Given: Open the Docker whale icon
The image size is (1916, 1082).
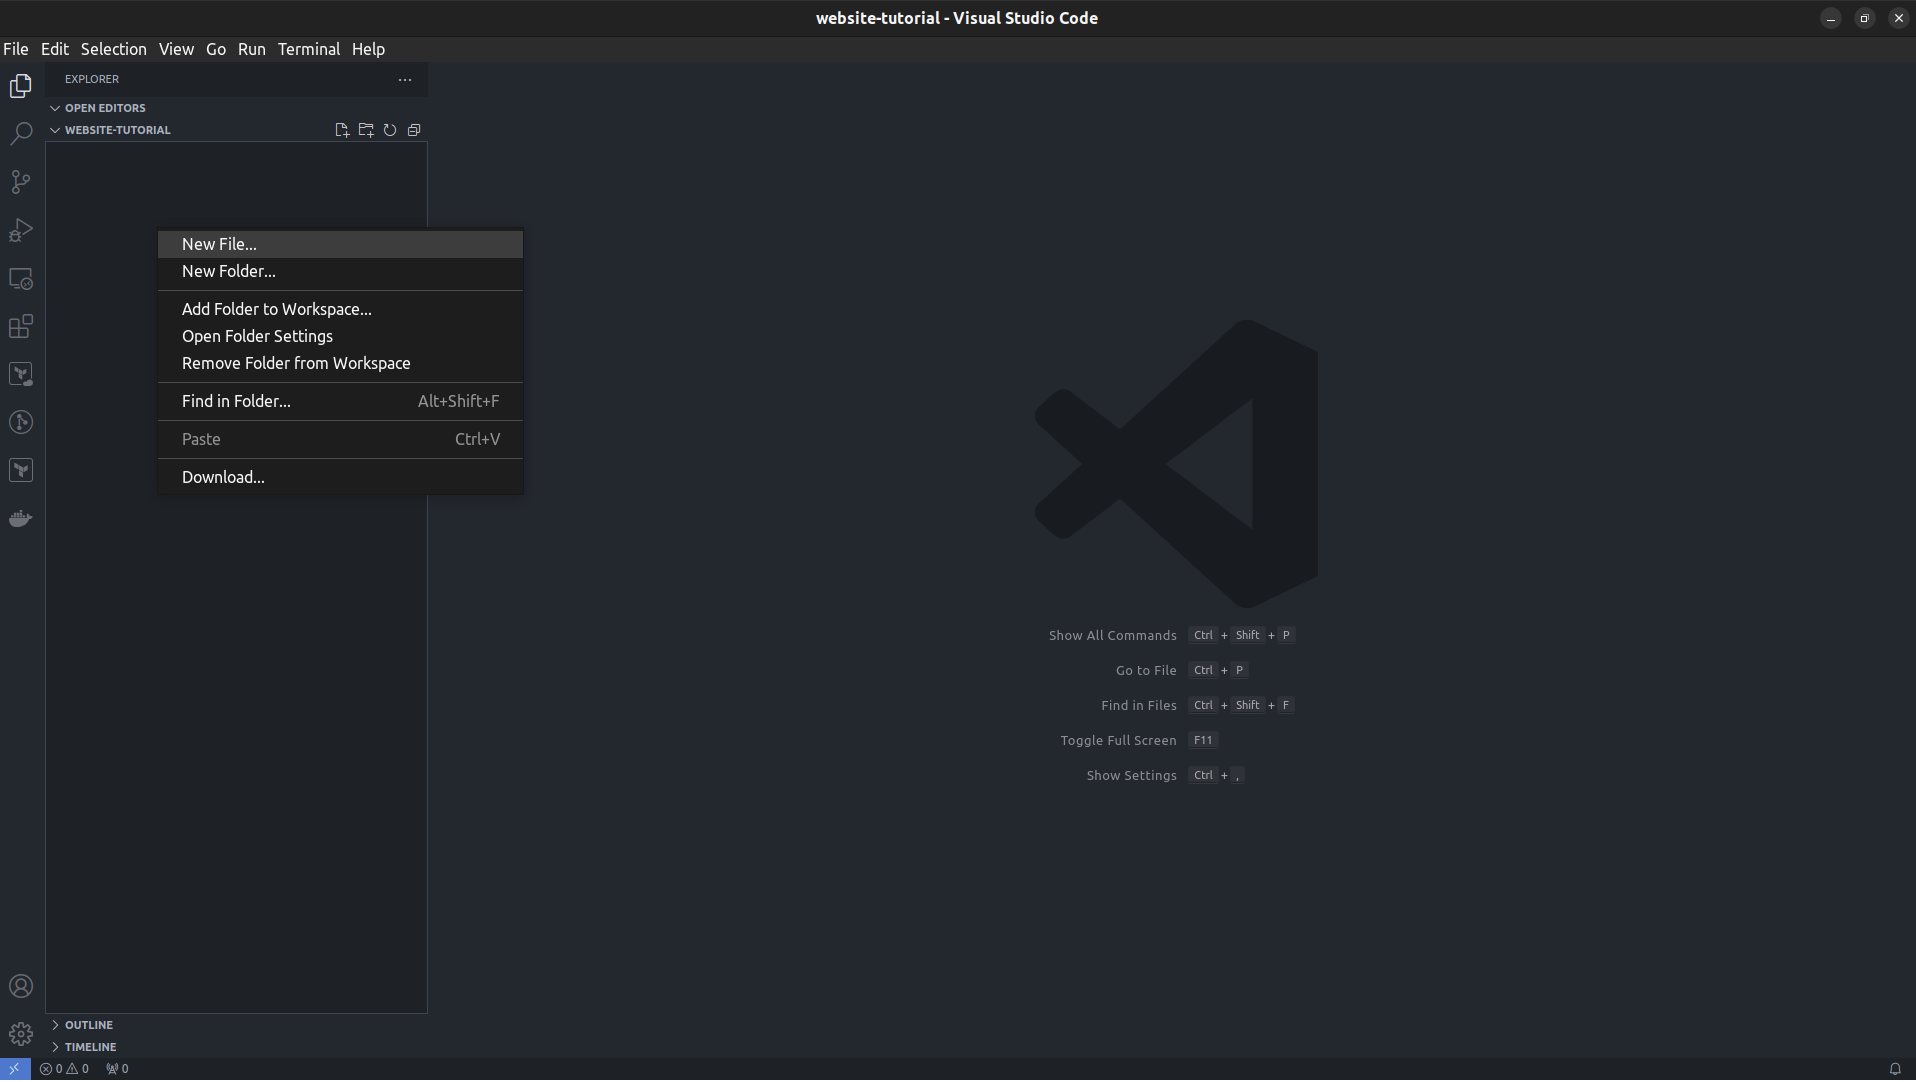Looking at the screenshot, I should coord(21,518).
